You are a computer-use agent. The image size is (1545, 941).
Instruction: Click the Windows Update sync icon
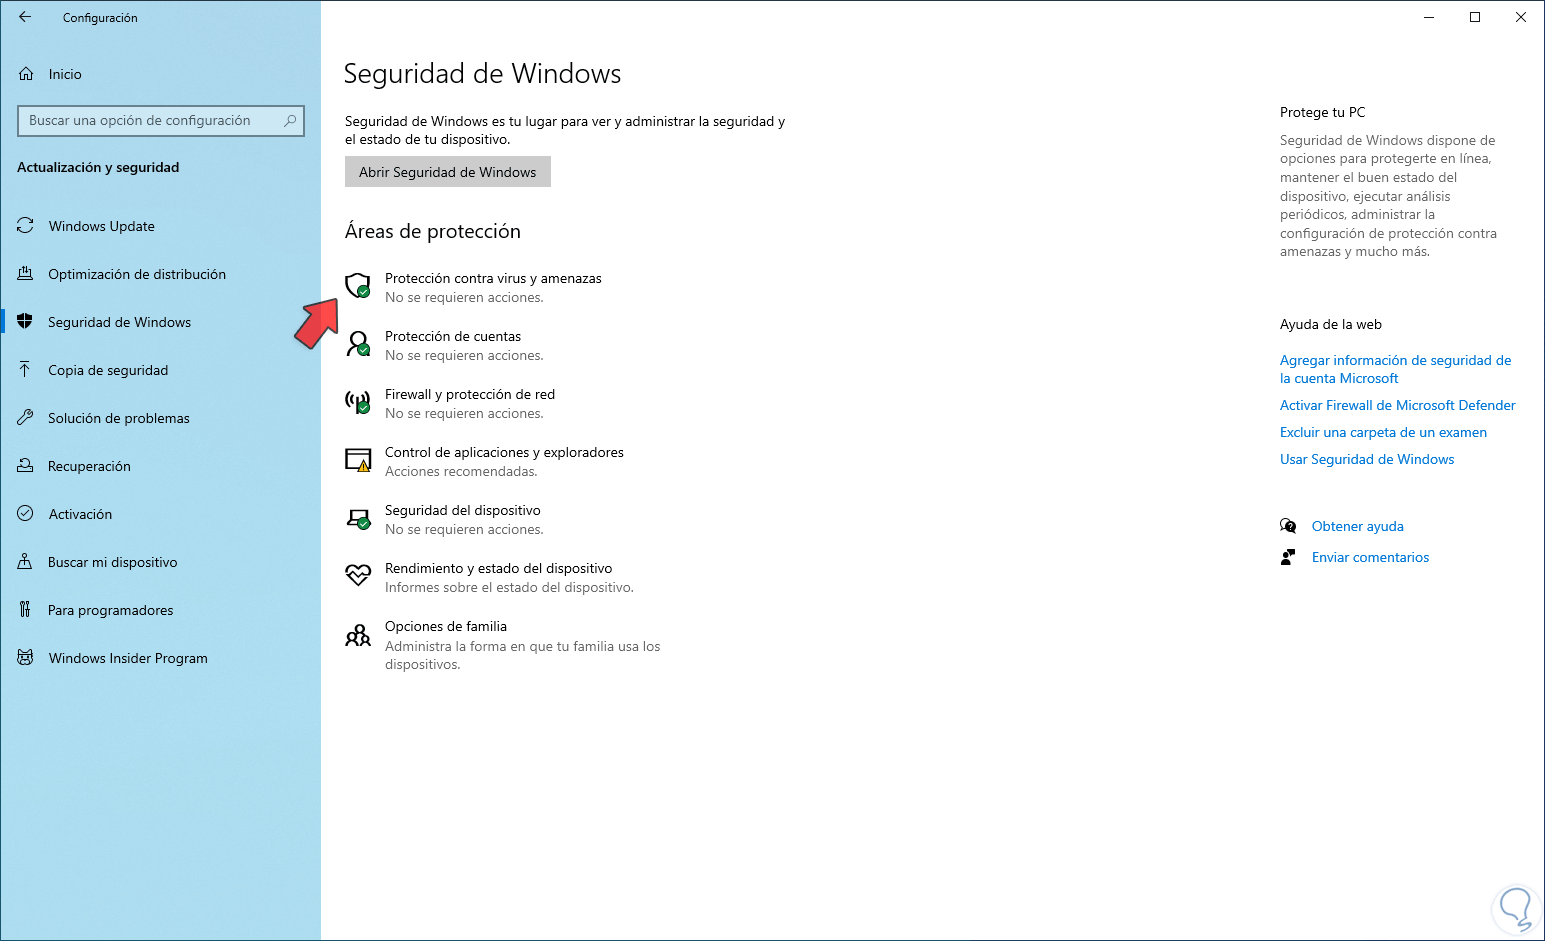coord(25,226)
